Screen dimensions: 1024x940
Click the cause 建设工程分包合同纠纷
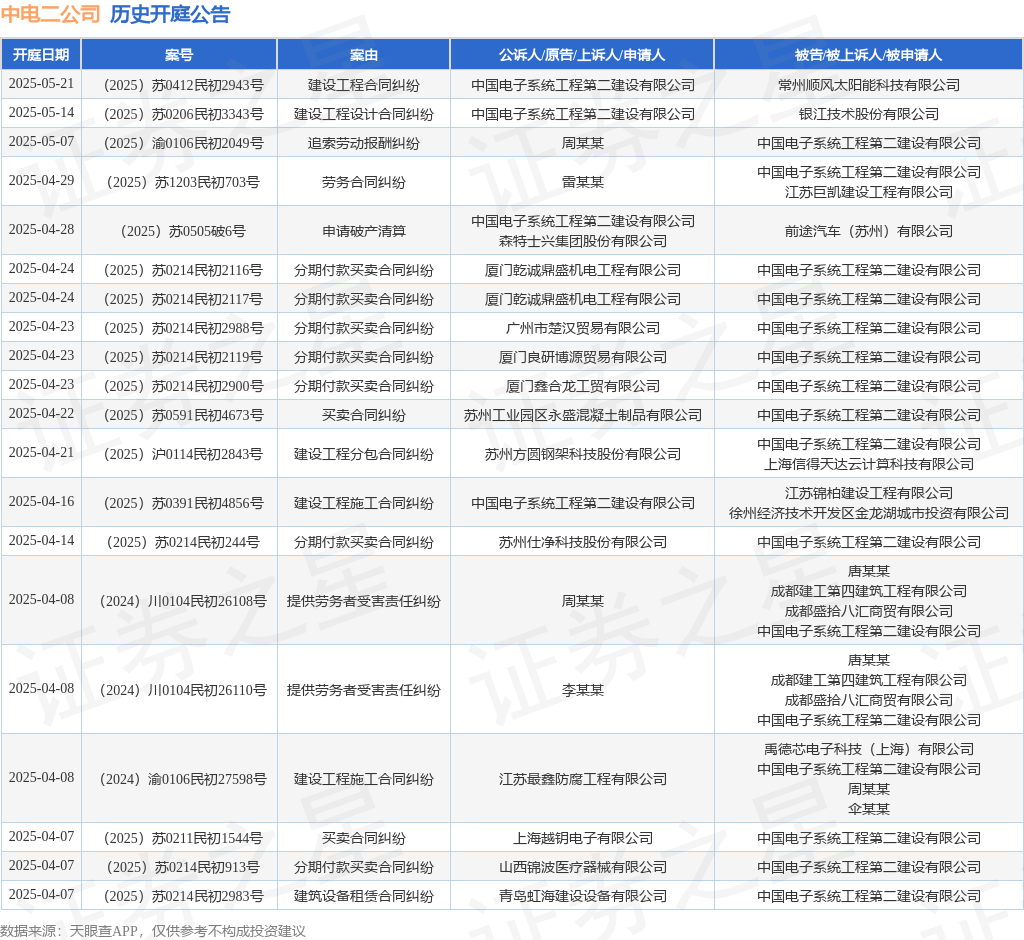(364, 454)
